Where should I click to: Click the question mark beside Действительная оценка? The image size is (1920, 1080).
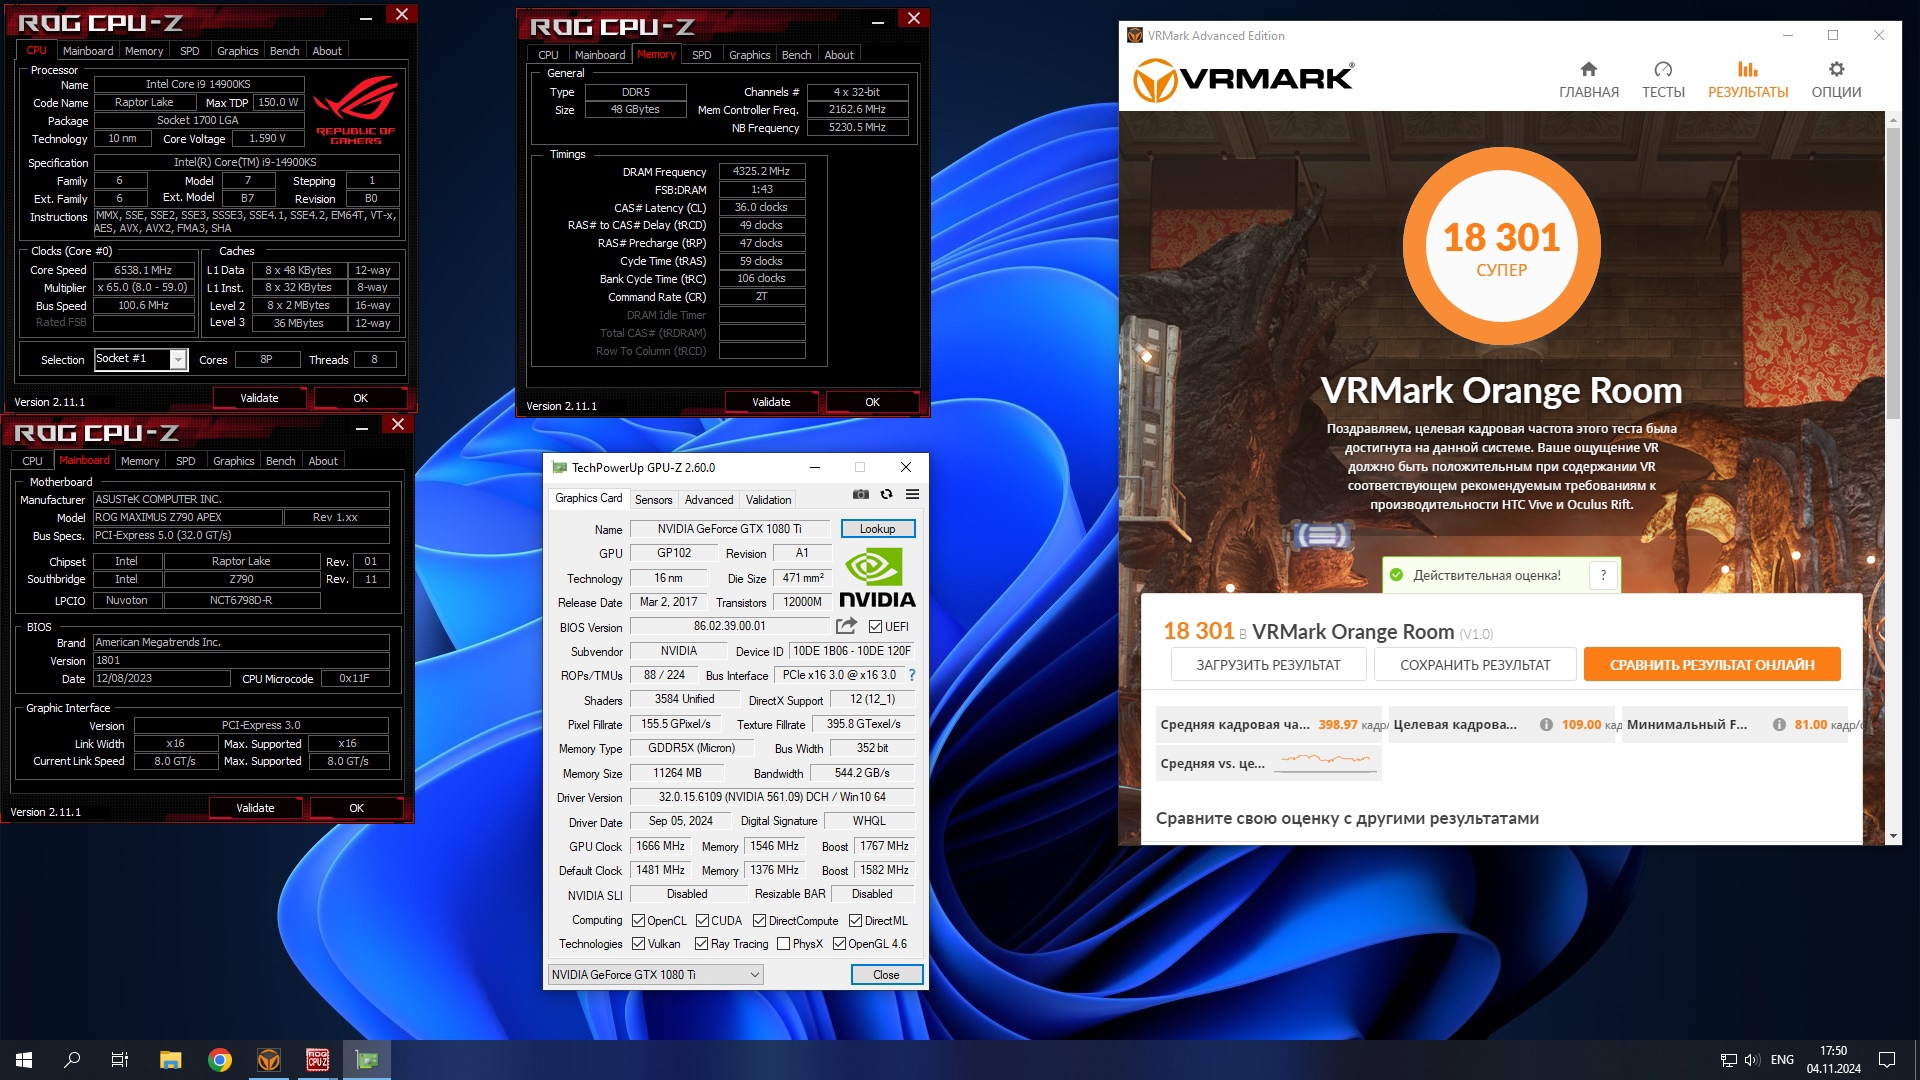[x=1603, y=575]
